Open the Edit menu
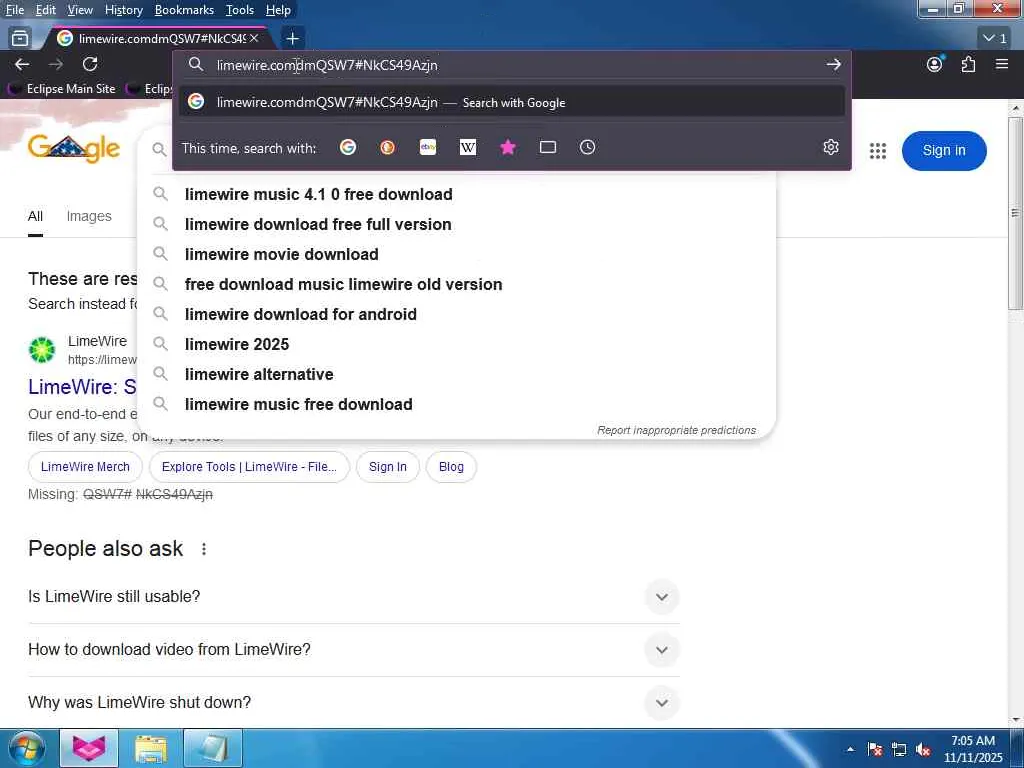The image size is (1024, 768). coord(46,10)
